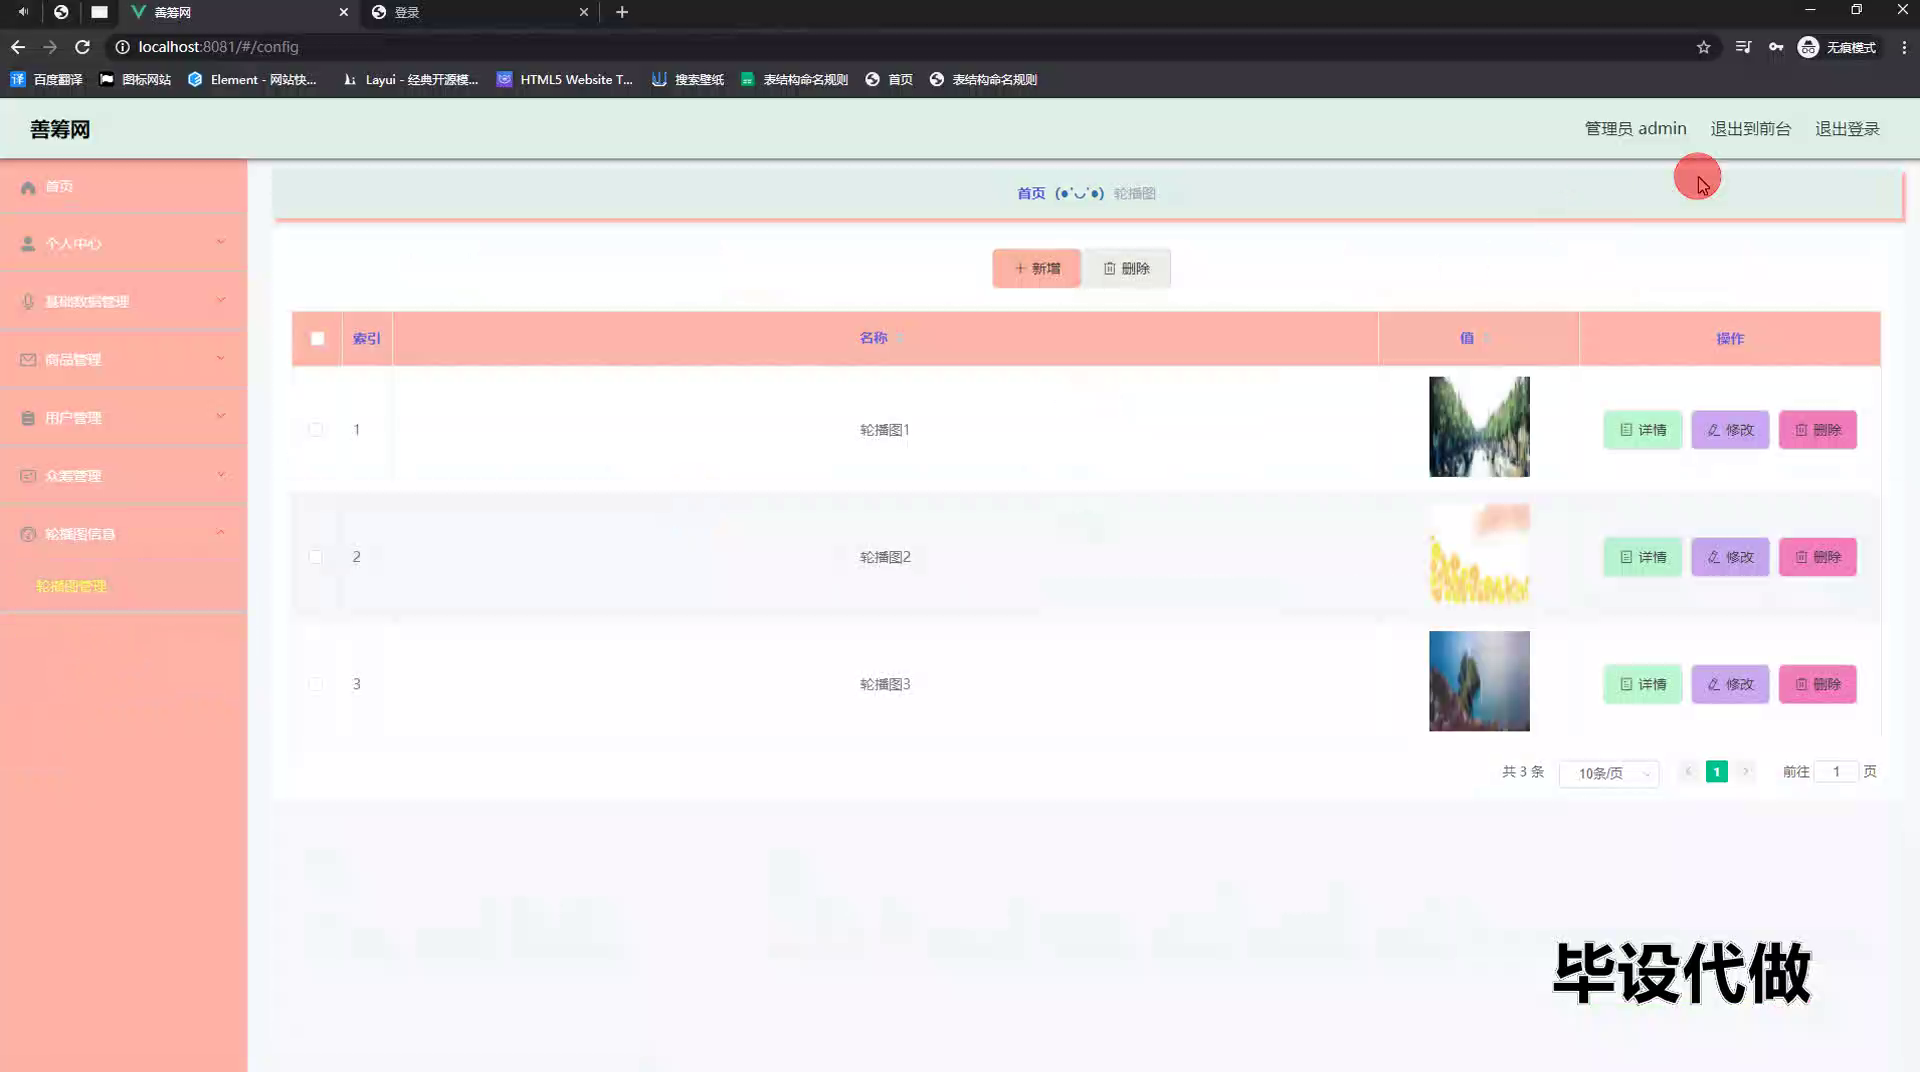Click the media control icon in browser toolbar
This screenshot has height=1072, width=1920.
coord(1743,47)
